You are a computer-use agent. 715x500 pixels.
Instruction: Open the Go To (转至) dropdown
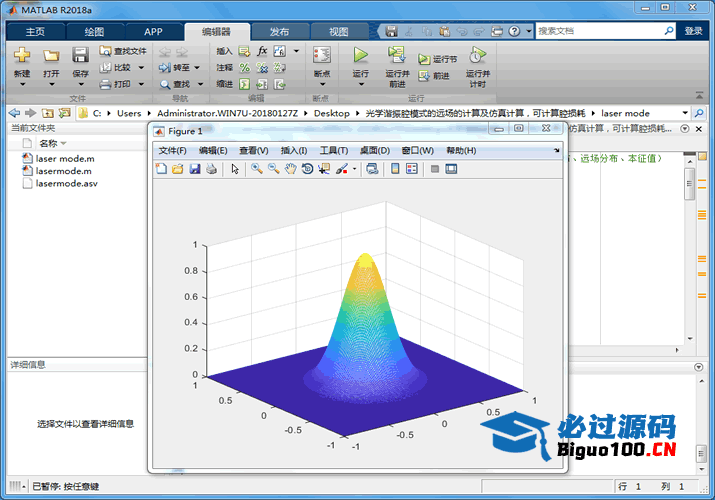pos(197,67)
